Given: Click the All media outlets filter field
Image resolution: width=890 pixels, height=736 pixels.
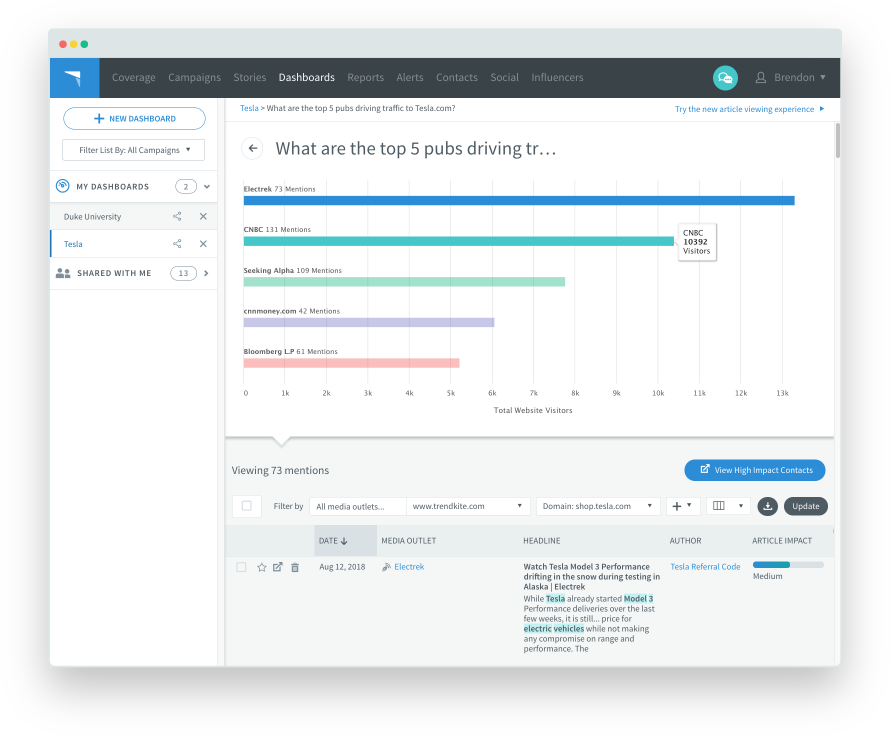Looking at the screenshot, I should coord(358,506).
